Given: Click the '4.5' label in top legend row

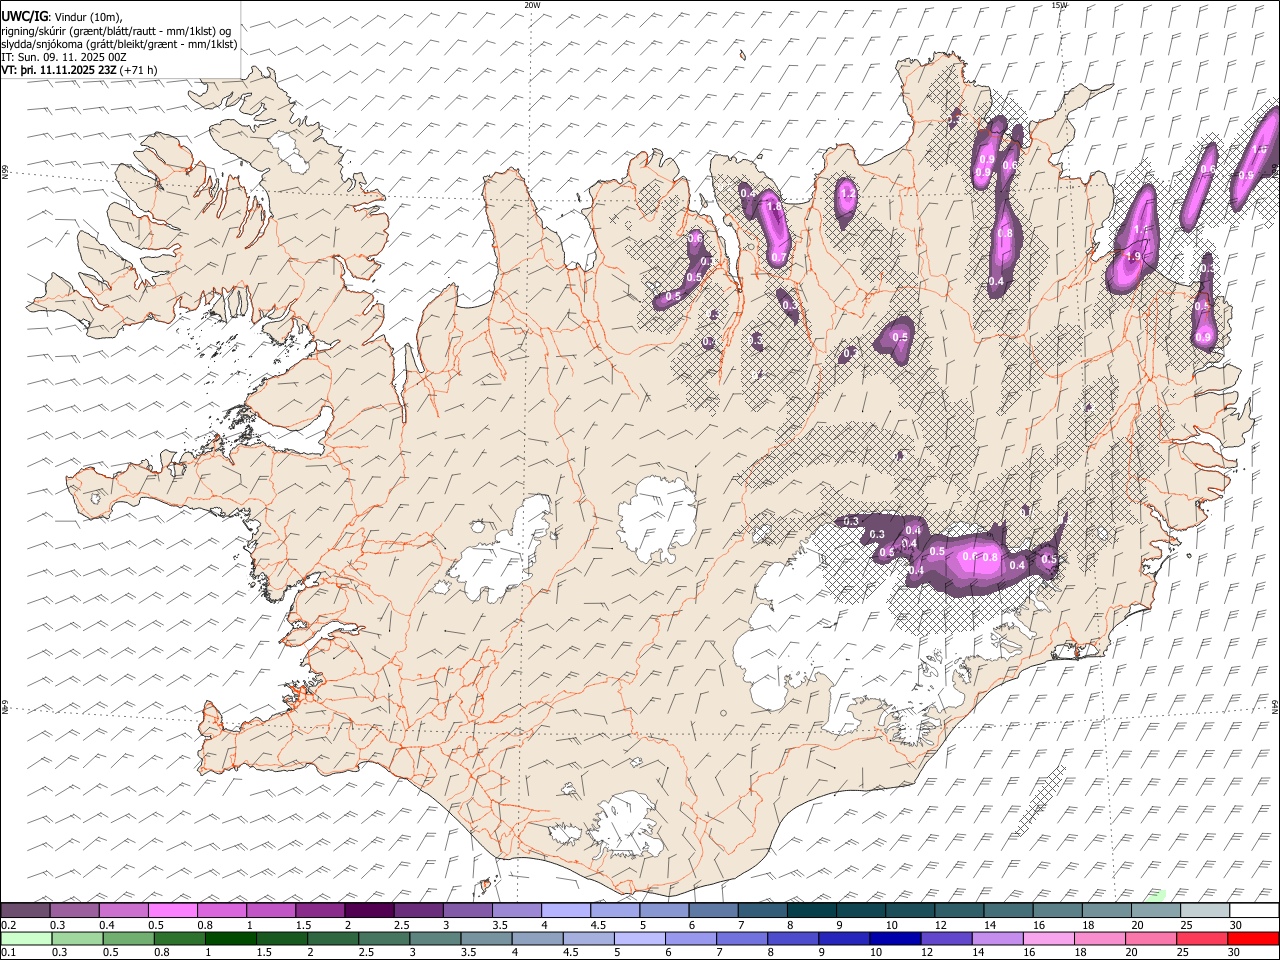Looking at the screenshot, I should pos(598,925).
